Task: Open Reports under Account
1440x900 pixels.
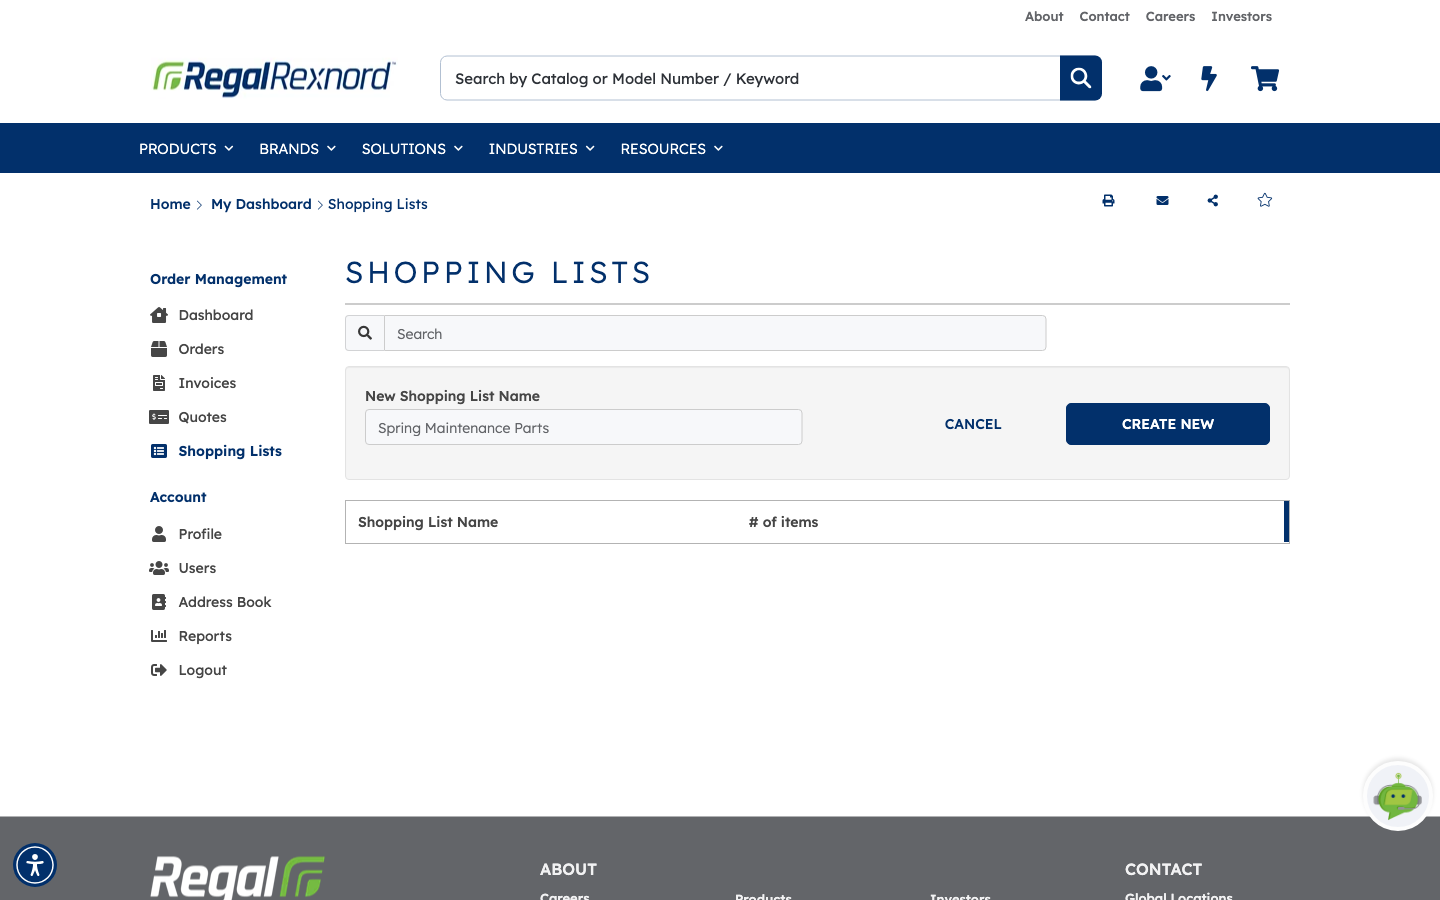Action: click(x=191, y=636)
